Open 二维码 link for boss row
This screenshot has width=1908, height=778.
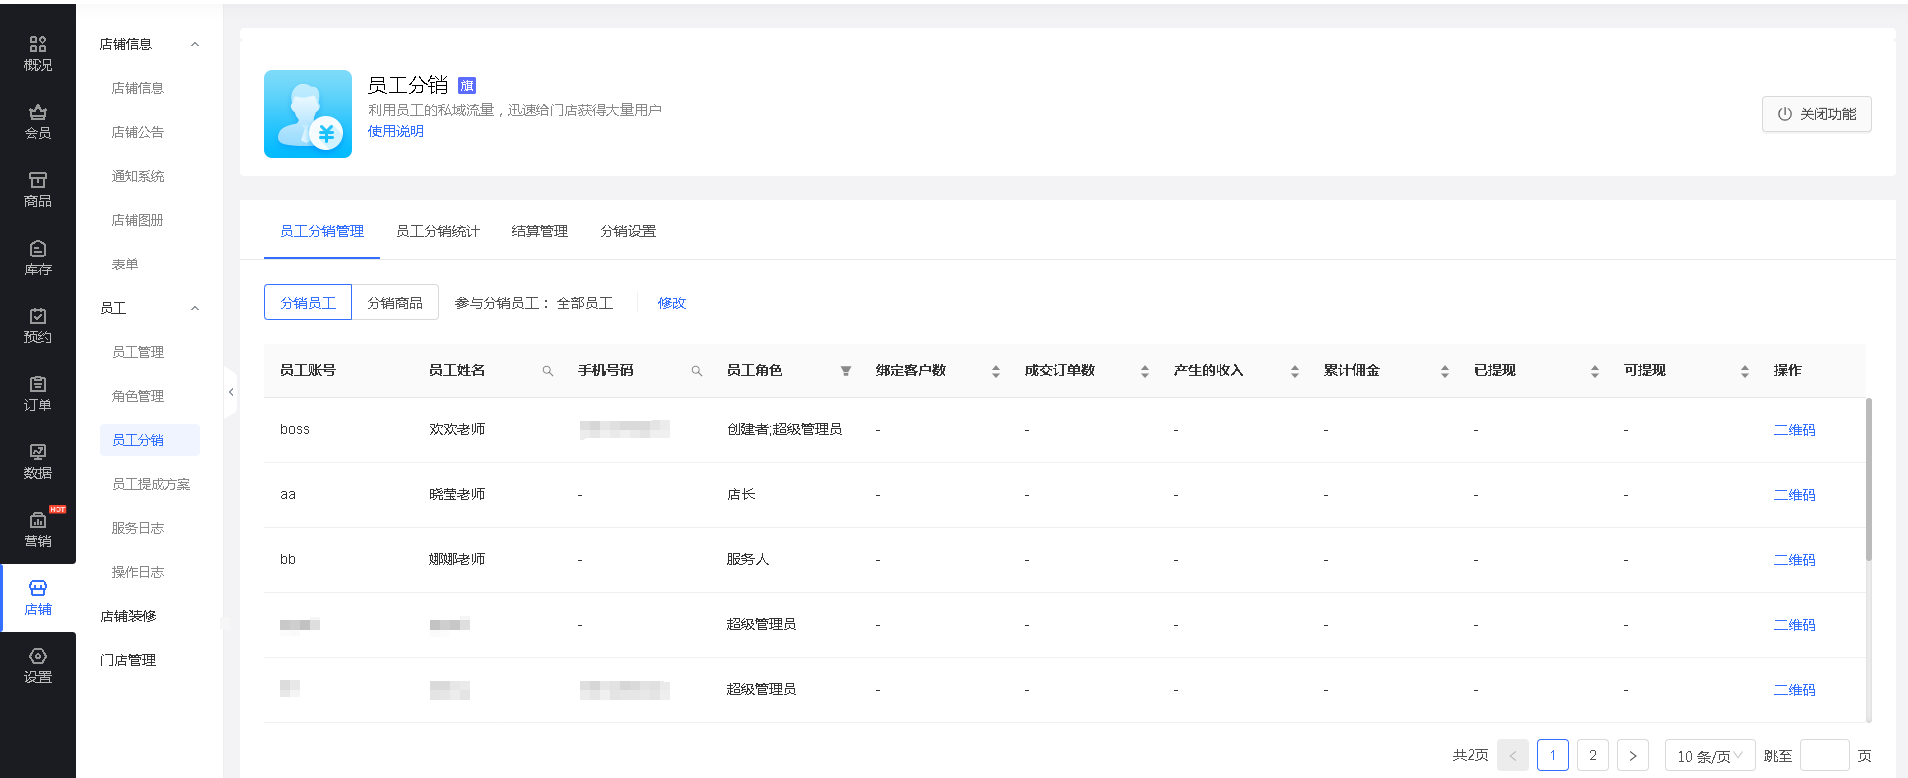point(1795,430)
